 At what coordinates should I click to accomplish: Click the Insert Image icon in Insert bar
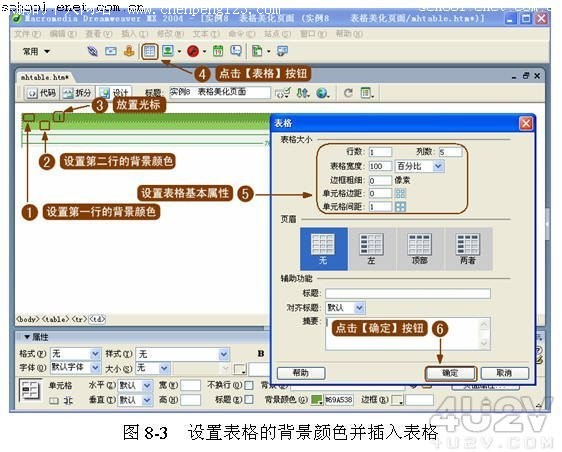point(167,51)
